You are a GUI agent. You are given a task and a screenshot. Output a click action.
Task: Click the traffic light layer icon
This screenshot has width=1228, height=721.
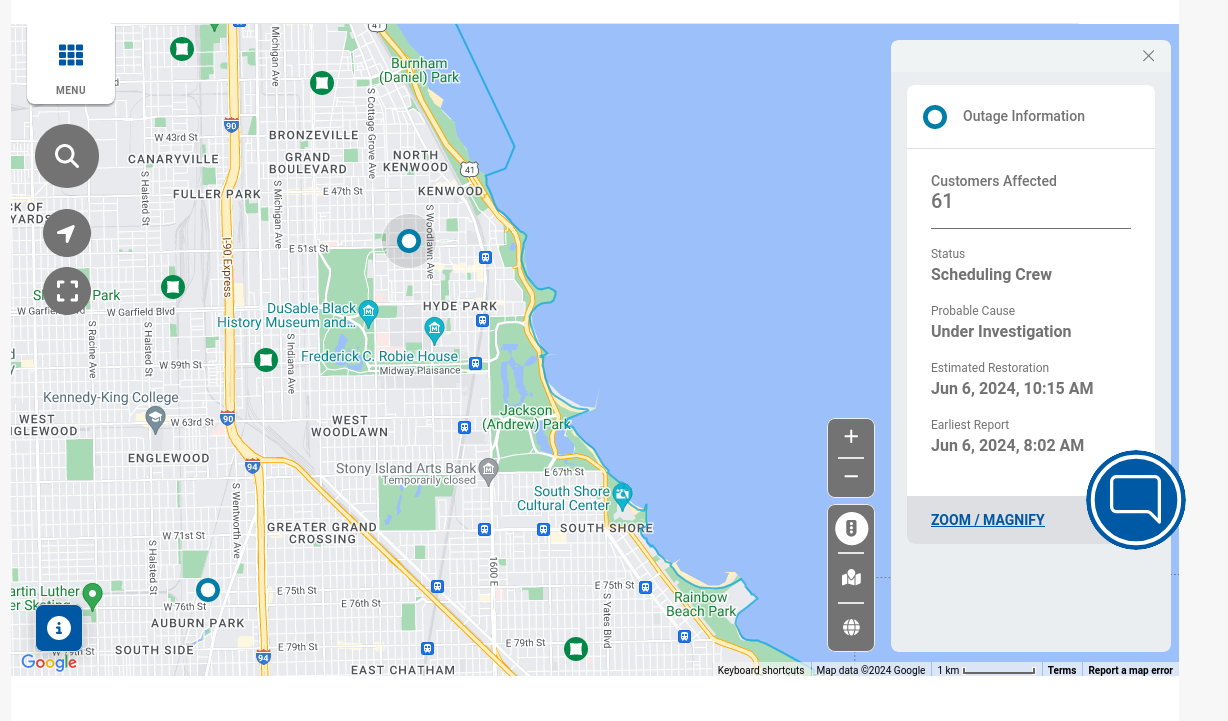[851, 528]
